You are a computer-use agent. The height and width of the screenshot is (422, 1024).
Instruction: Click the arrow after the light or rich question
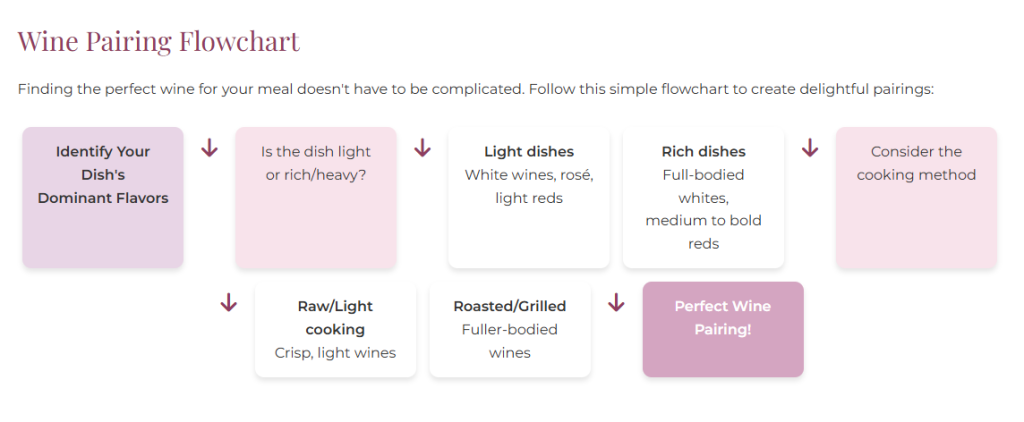tap(422, 149)
